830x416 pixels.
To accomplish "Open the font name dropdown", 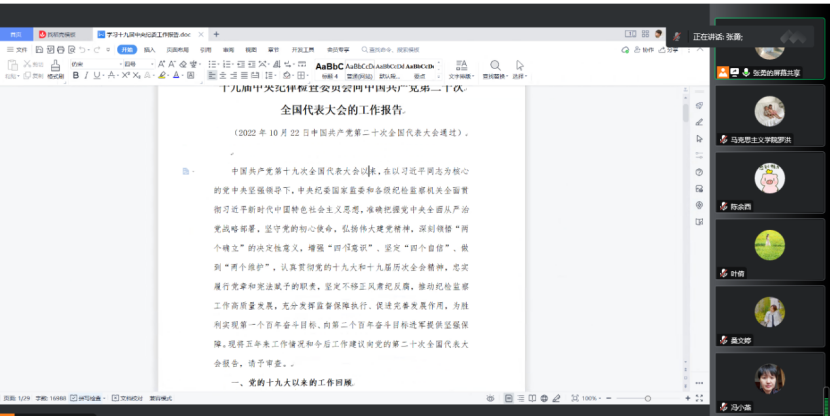I will (121, 64).
